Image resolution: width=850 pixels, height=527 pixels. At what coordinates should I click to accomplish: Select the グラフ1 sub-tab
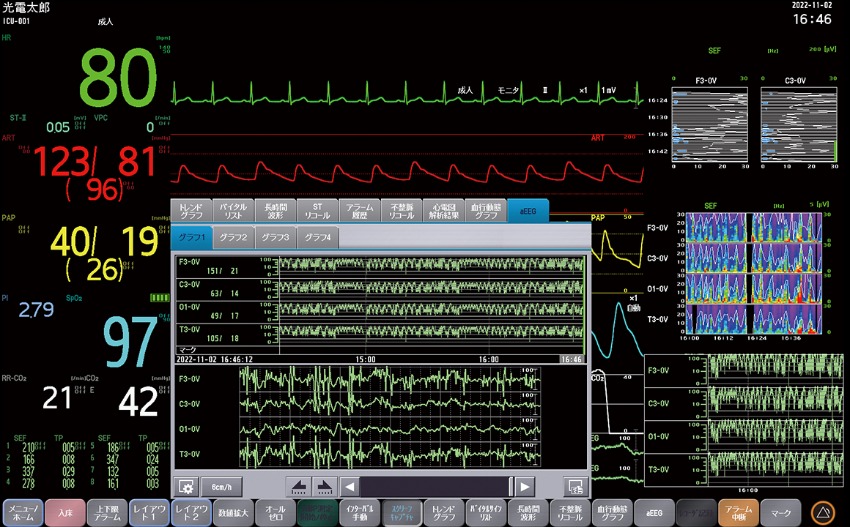point(192,237)
